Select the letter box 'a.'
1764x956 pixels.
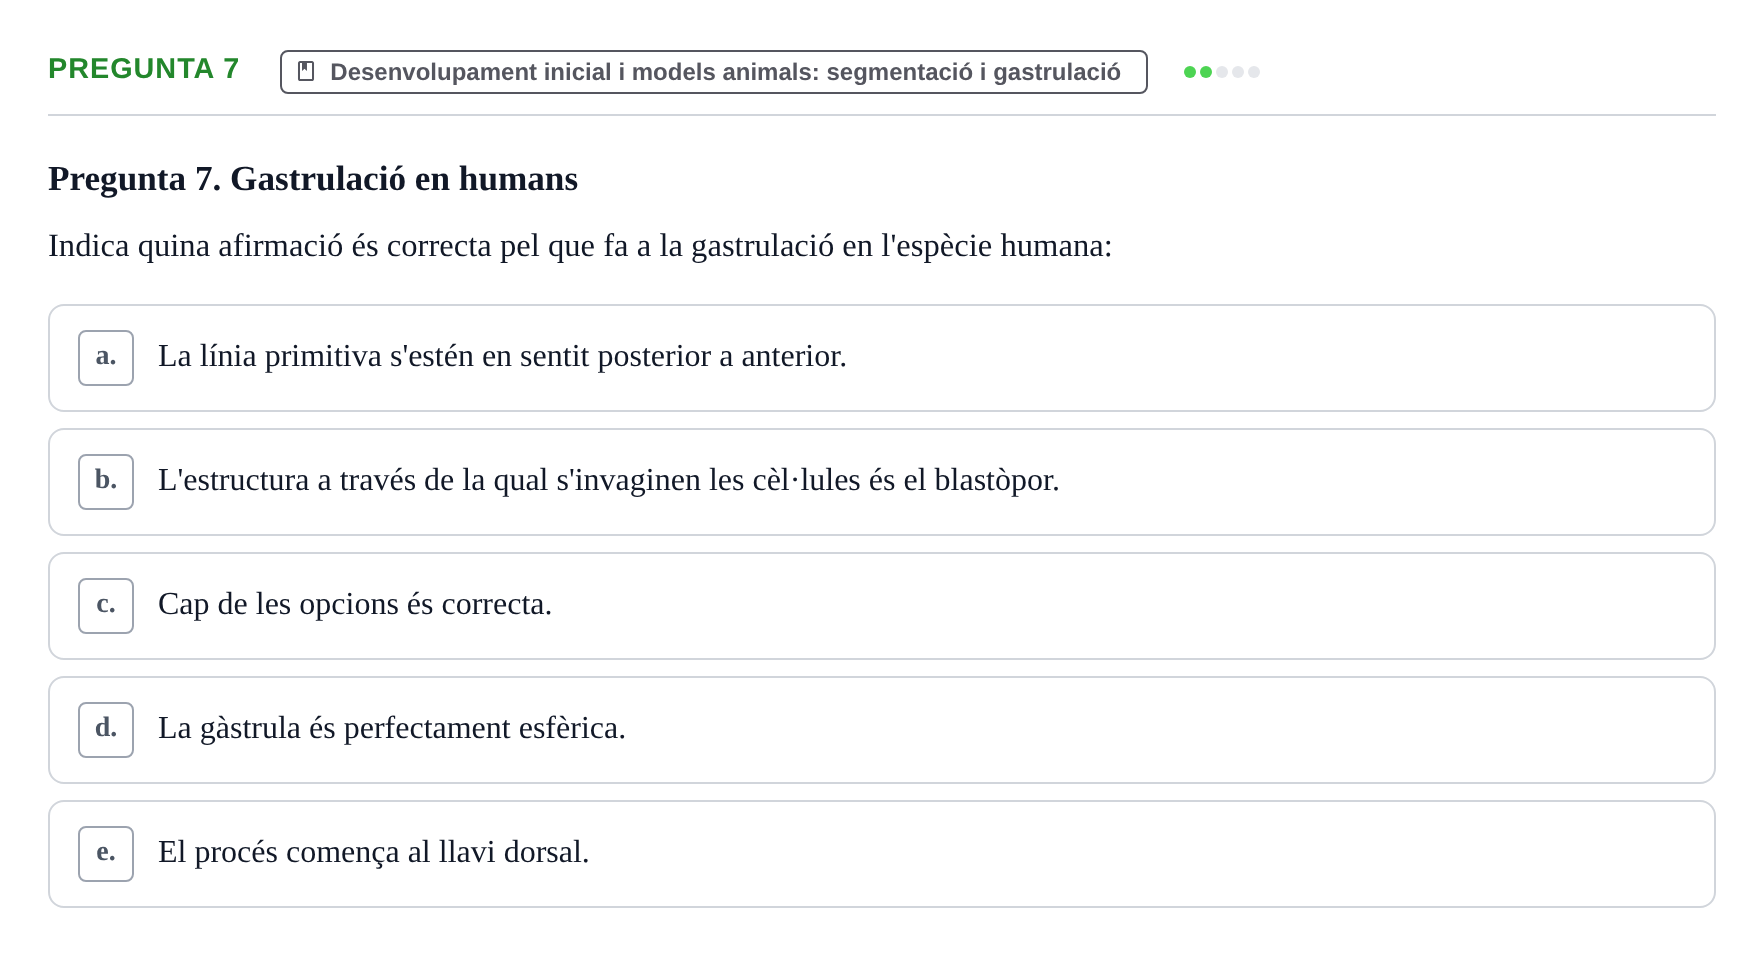106,358
